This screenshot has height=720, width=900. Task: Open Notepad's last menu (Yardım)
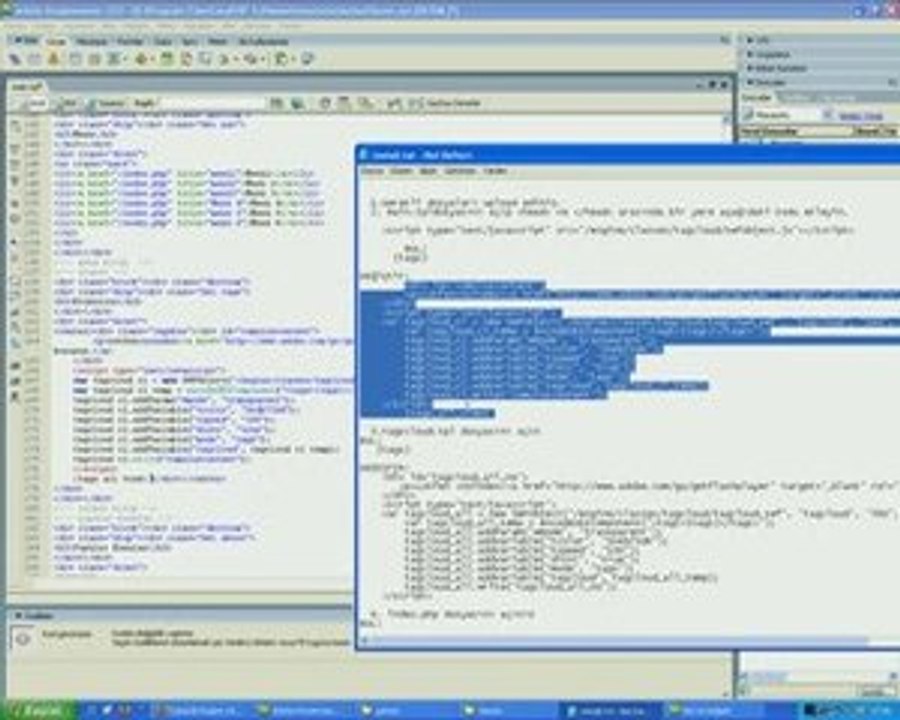point(495,171)
